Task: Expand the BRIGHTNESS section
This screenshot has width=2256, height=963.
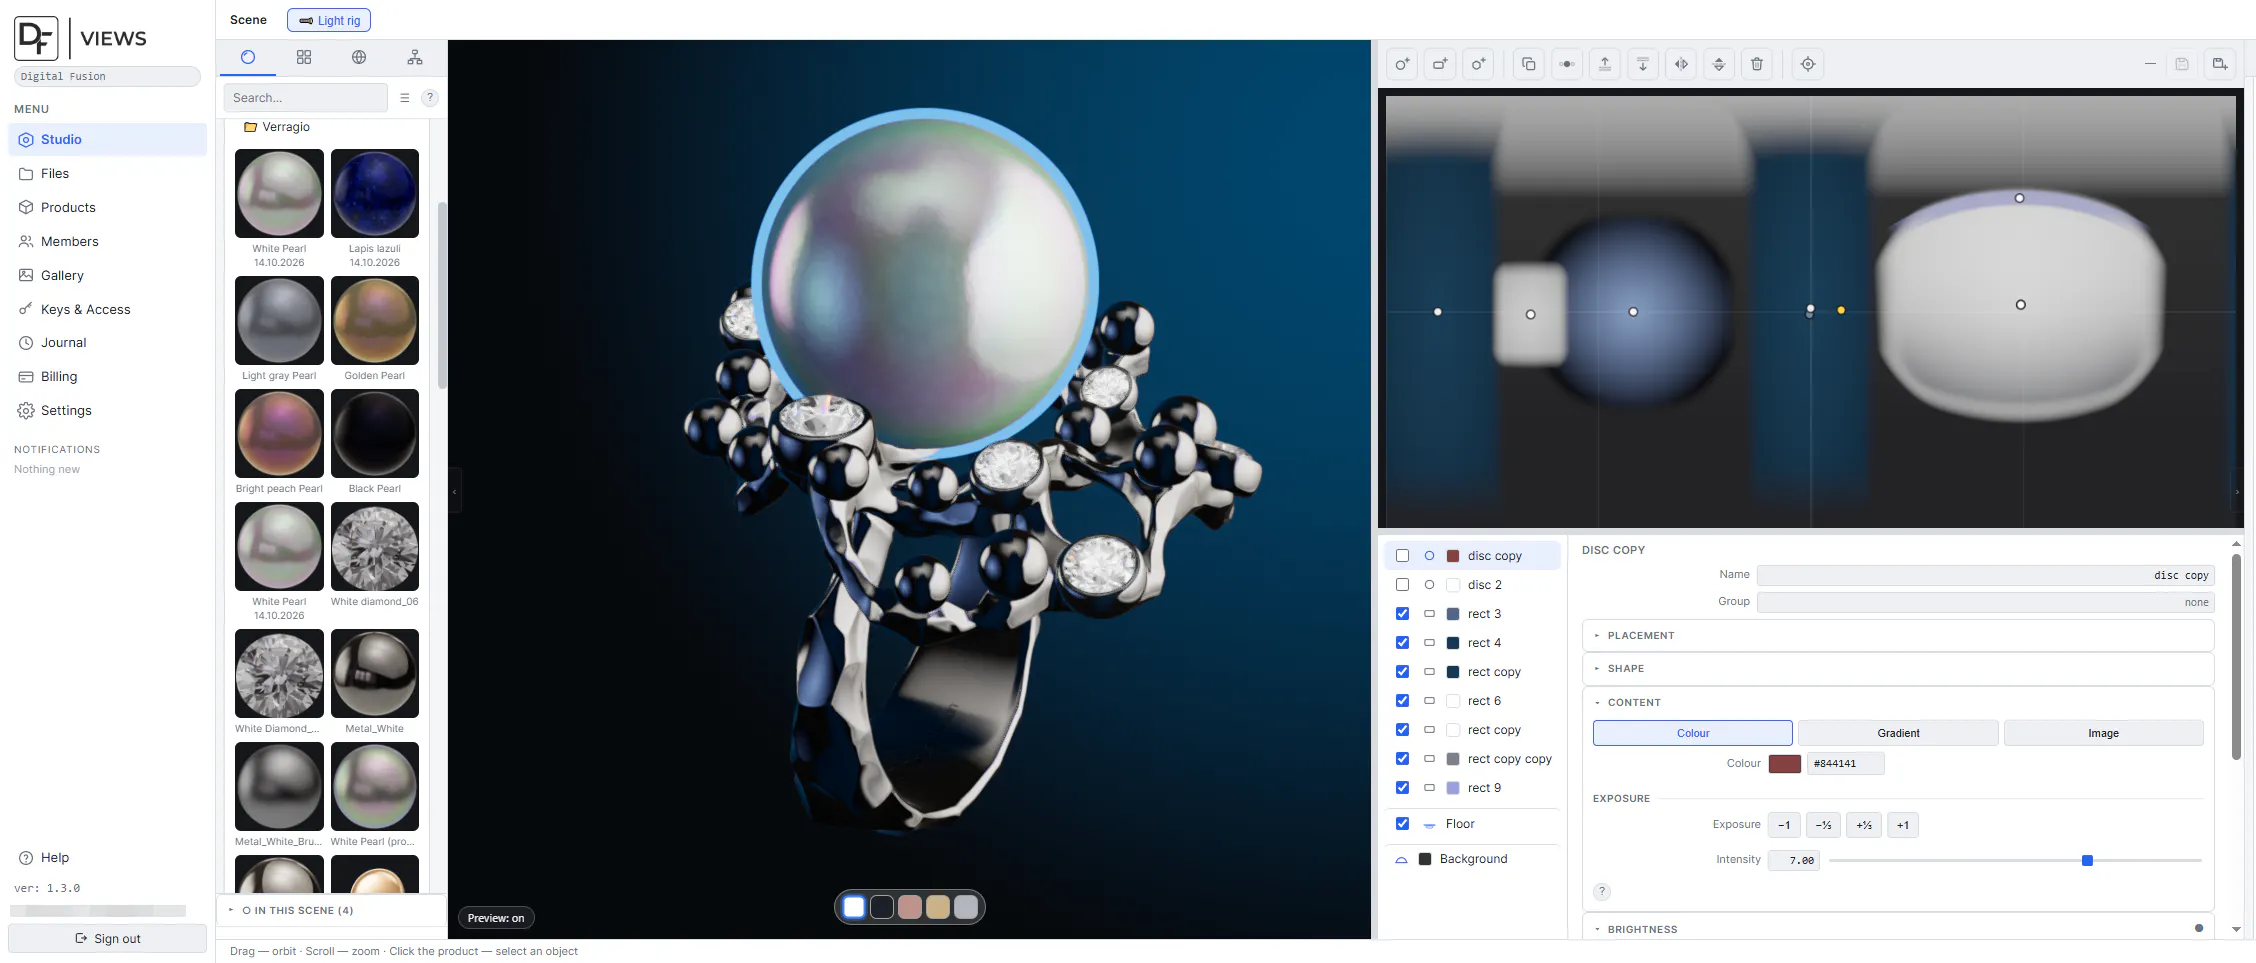Action: [1898, 929]
